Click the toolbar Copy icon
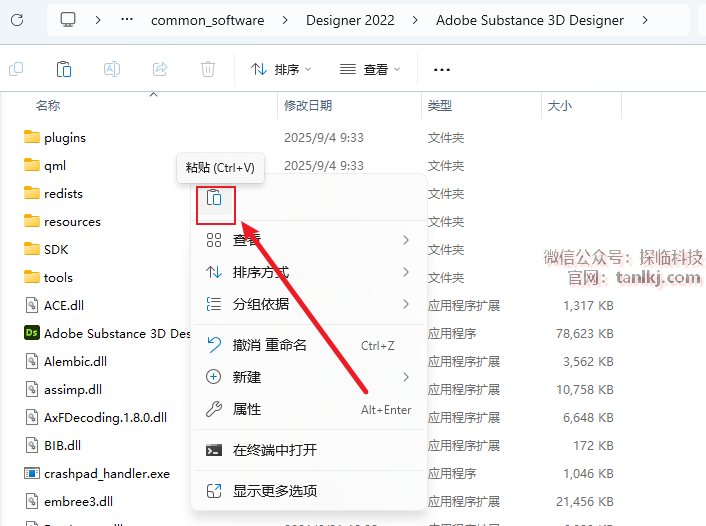Viewport: 706px width, 526px height. click(16, 69)
